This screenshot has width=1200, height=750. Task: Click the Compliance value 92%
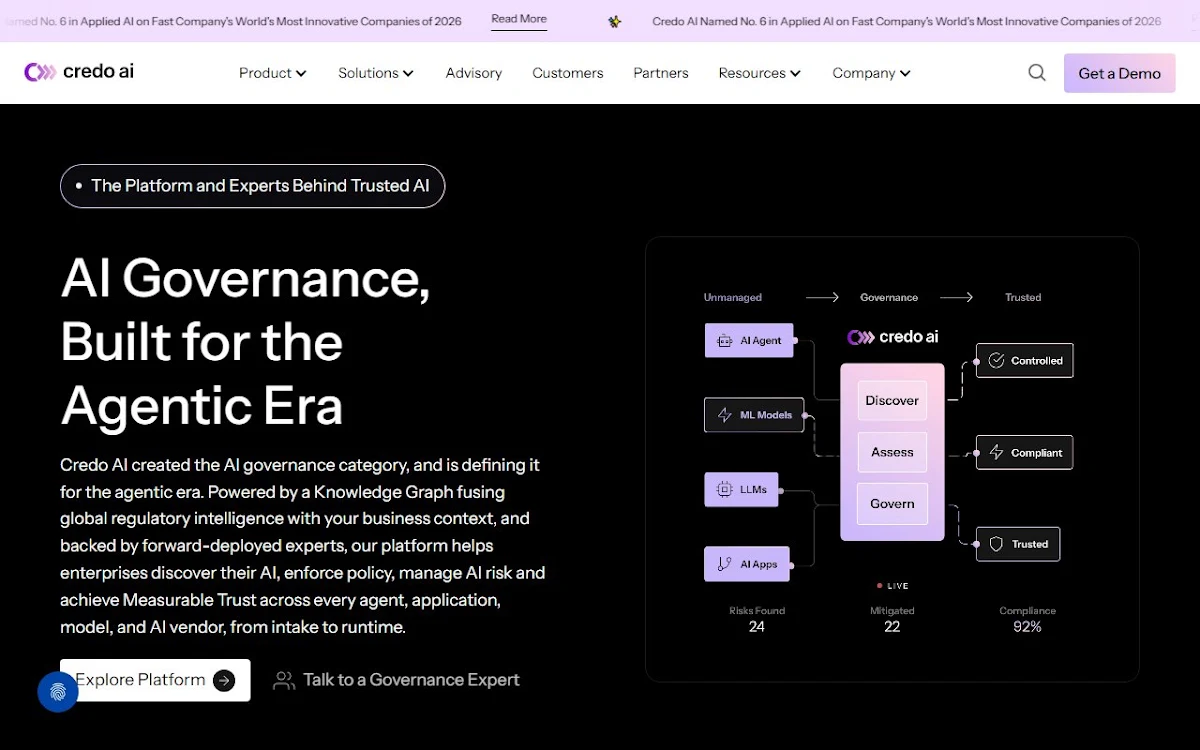coord(1027,627)
